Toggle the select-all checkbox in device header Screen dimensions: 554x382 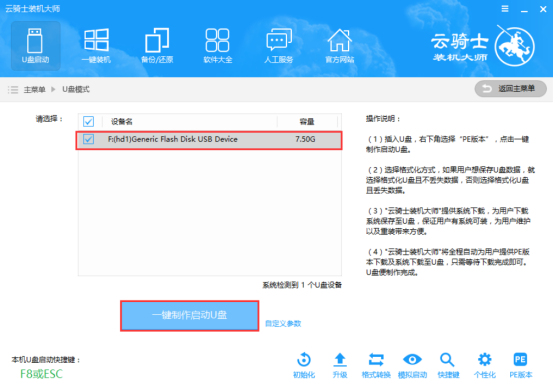[x=88, y=122]
